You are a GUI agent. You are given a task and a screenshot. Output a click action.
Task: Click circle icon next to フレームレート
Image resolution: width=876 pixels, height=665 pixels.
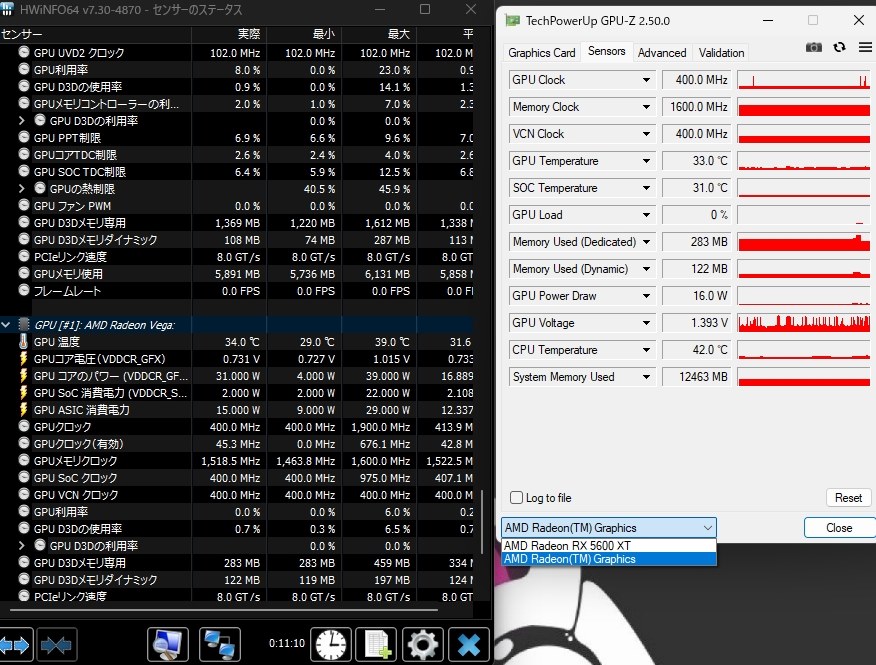(23, 291)
